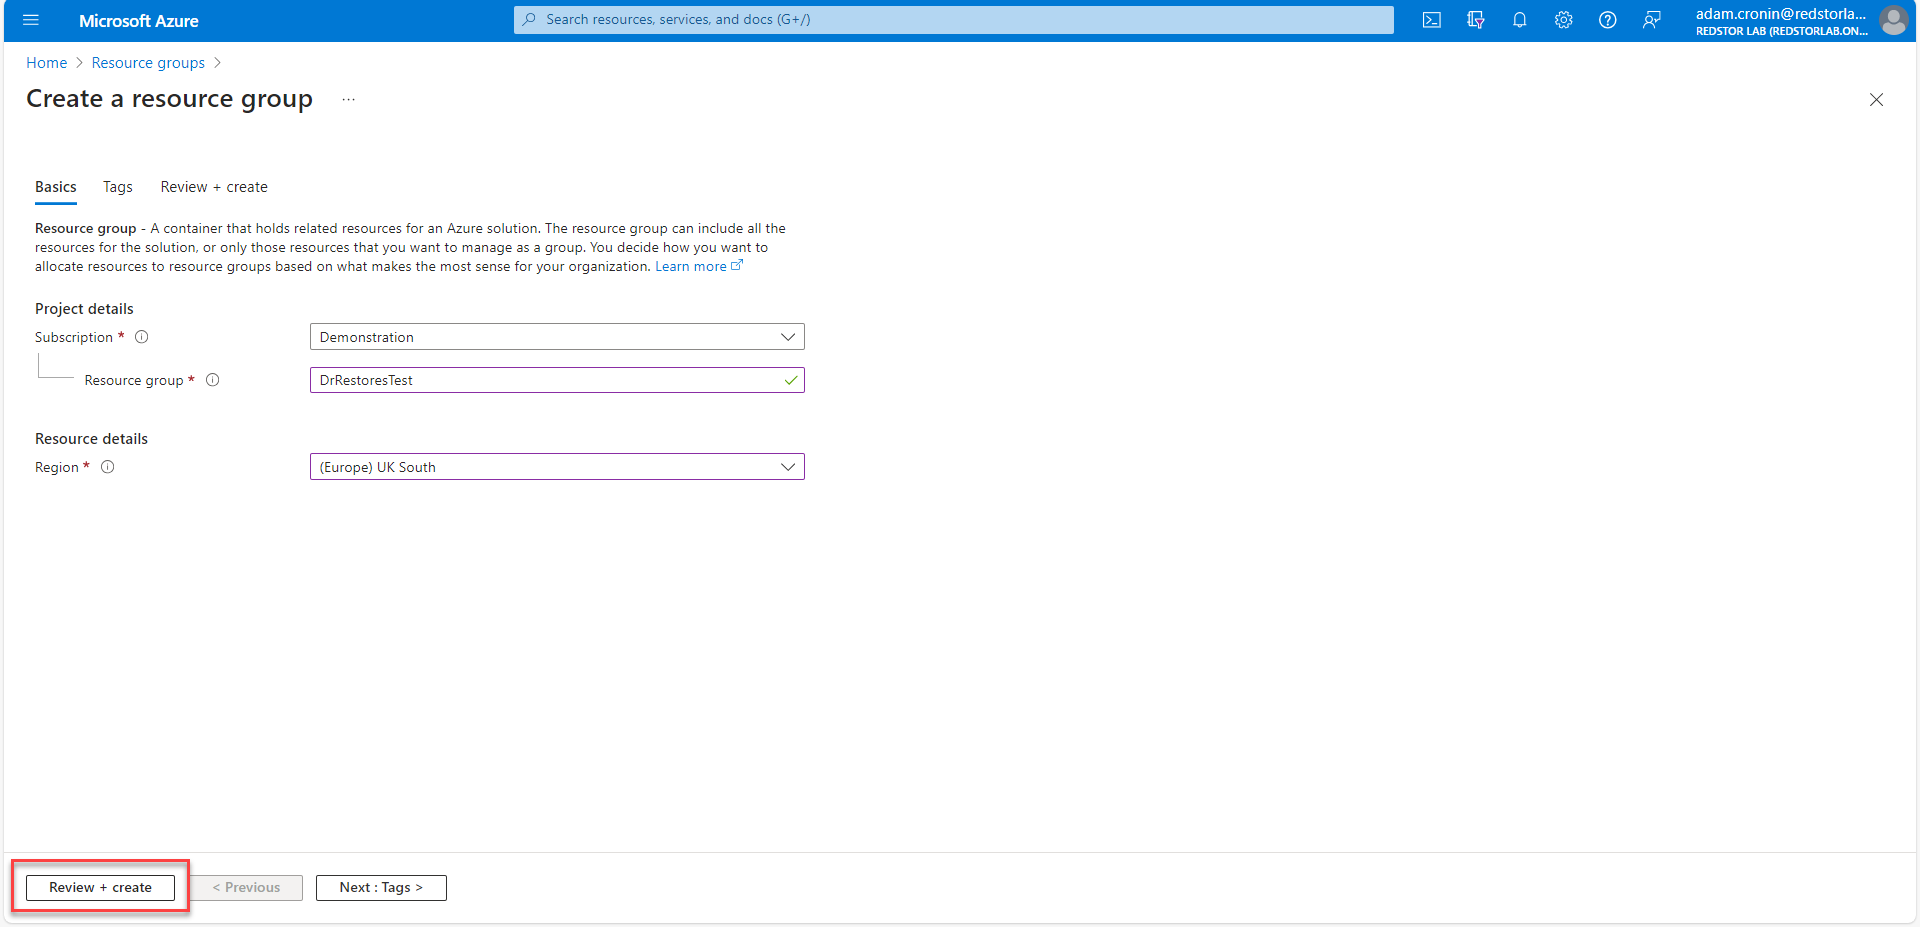Click the Resource group info icon
Screen dimensions: 1920x927
[x=213, y=380]
